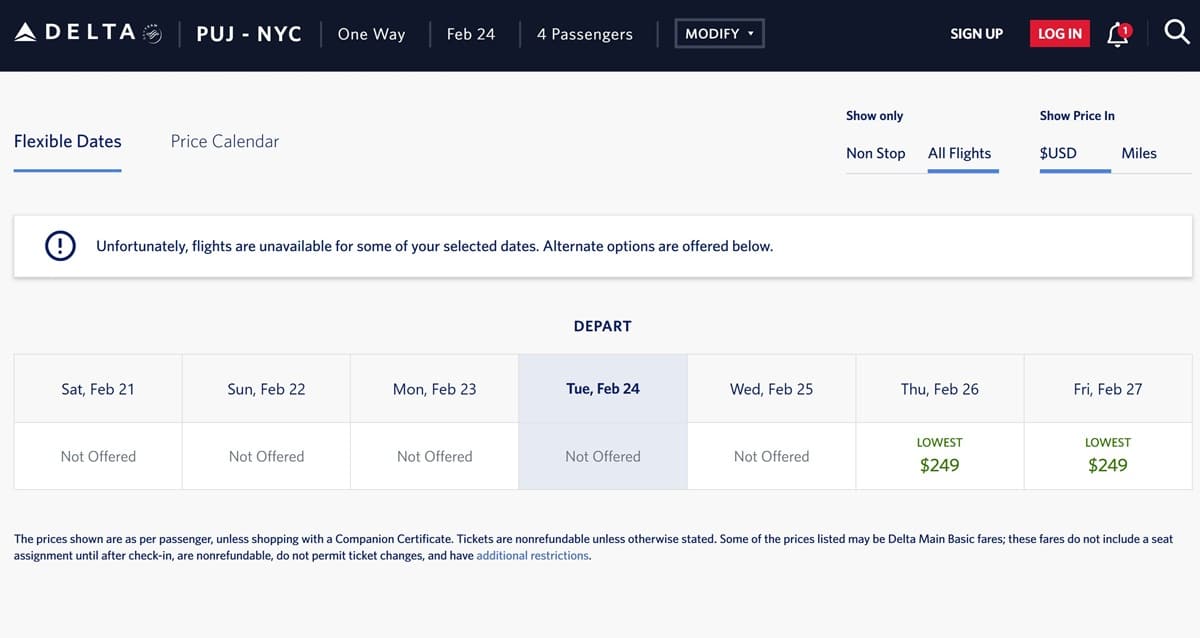Click the SIGN UP link
Image resolution: width=1200 pixels, height=638 pixels.
pos(976,33)
